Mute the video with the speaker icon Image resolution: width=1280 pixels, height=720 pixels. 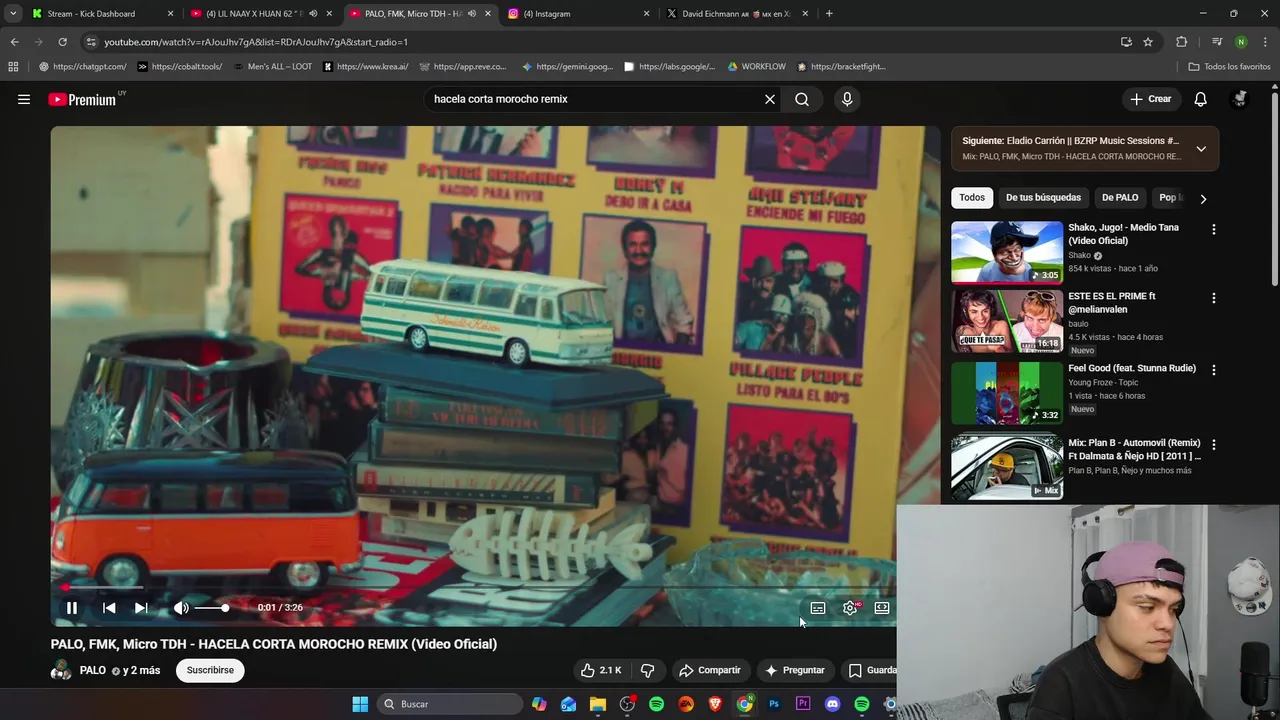[x=181, y=608]
